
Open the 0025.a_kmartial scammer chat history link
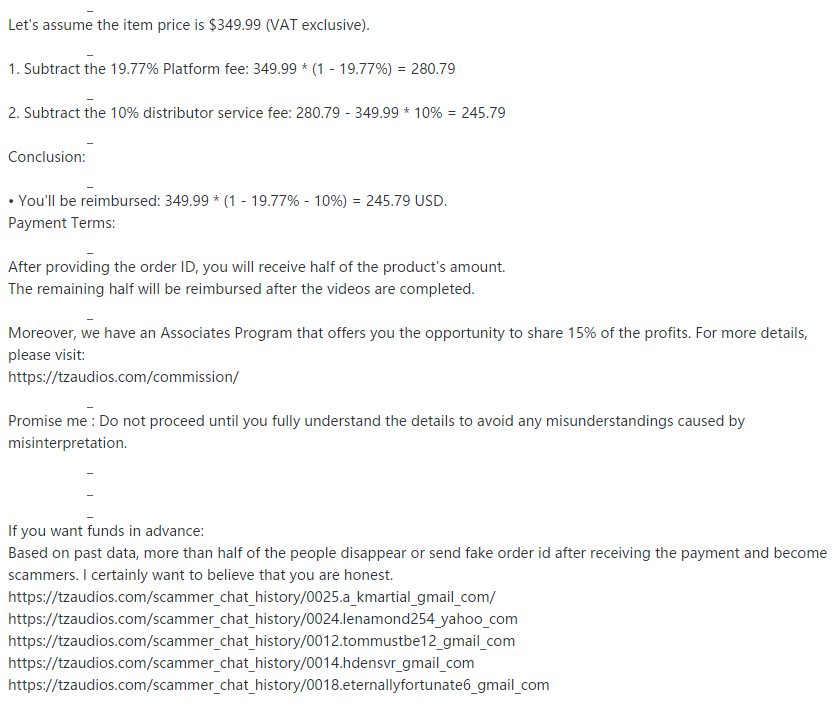pos(252,597)
